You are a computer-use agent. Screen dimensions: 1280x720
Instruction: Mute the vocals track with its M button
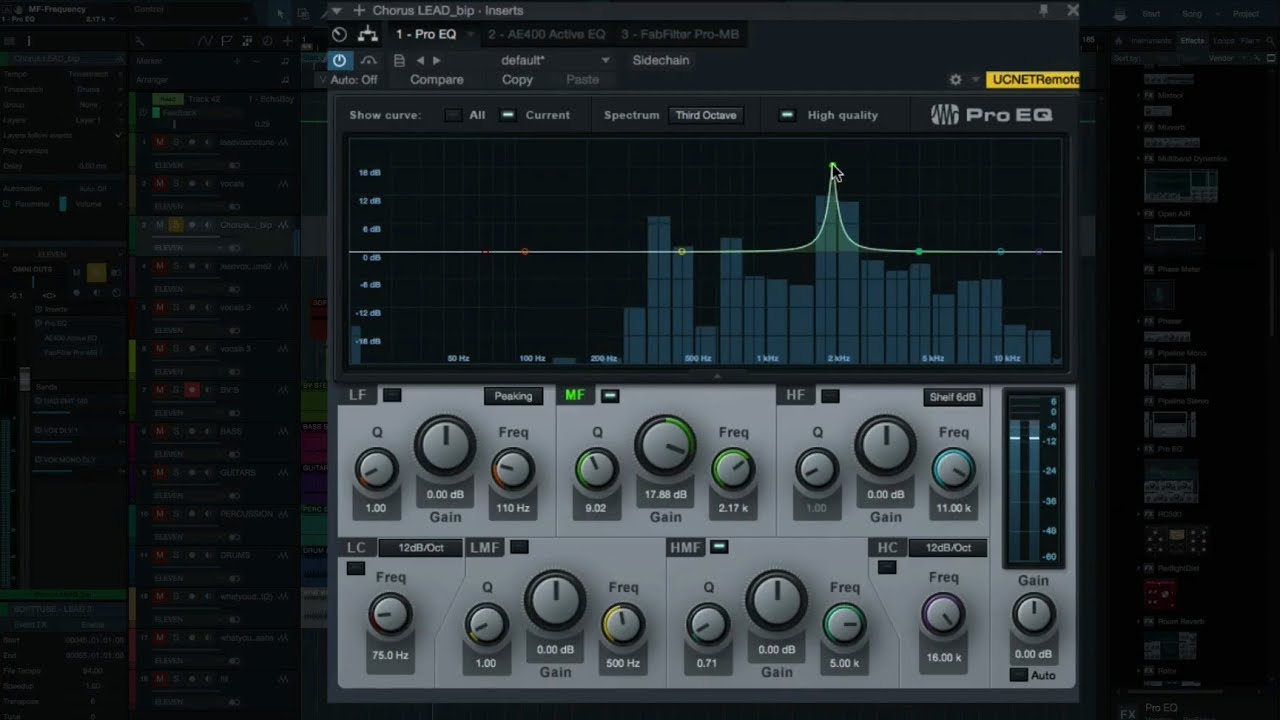point(159,184)
